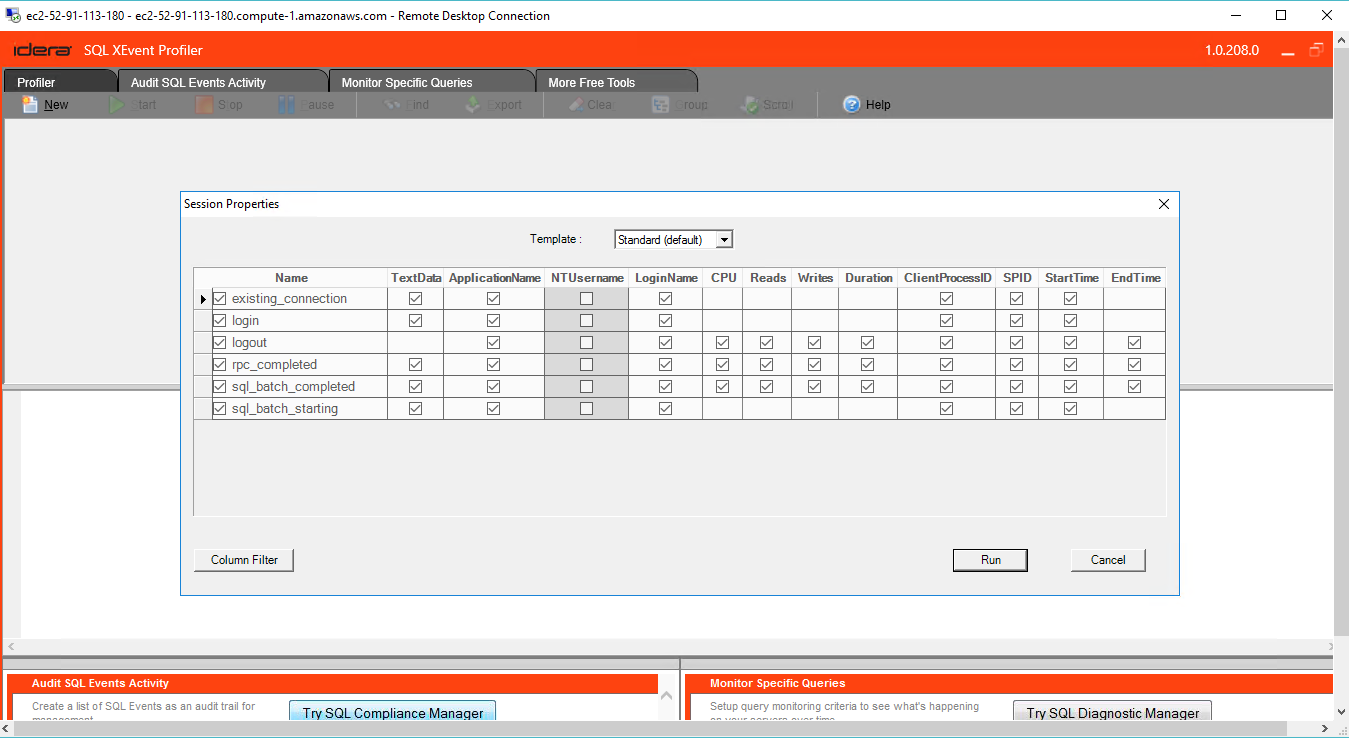Viewport: 1349px width, 738px height.
Task: Uncheck CPU for rpc_completed
Action: point(722,364)
